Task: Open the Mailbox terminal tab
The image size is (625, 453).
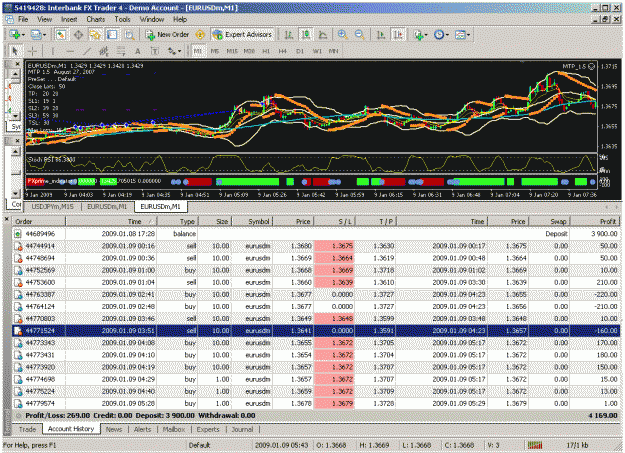Action: click(x=174, y=429)
